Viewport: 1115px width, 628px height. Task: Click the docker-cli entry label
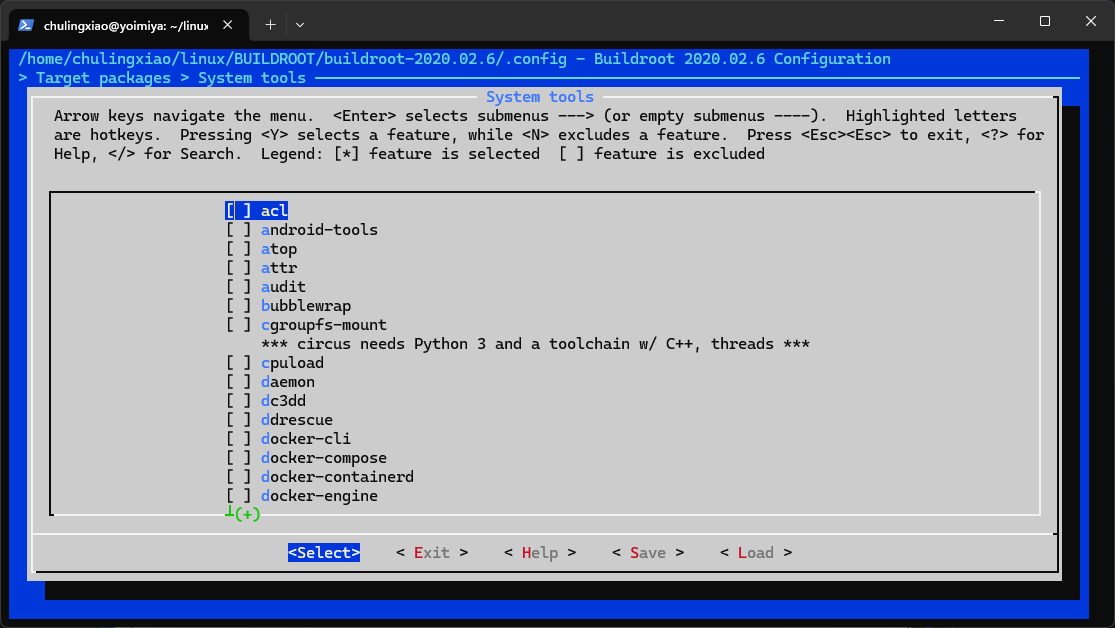point(306,439)
